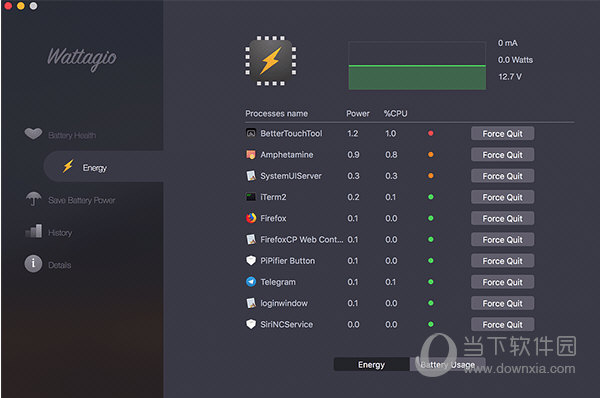Click the Details info icon

(x=33, y=264)
